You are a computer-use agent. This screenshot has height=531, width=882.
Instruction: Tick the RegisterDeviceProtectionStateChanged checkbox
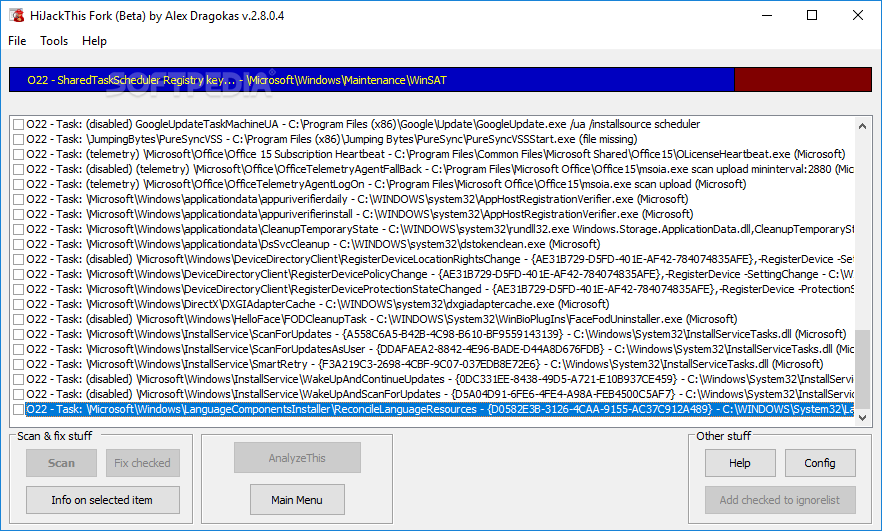click(x=19, y=289)
